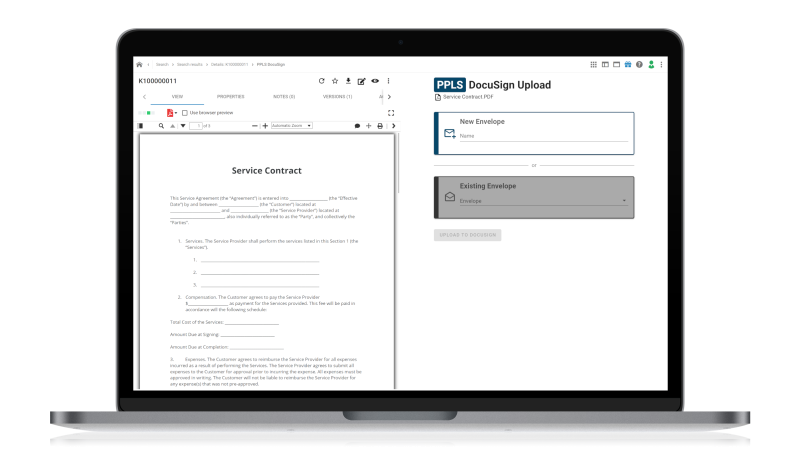Open find in document magnifier
Viewport: 800px width, 460px height.
[x=161, y=126]
